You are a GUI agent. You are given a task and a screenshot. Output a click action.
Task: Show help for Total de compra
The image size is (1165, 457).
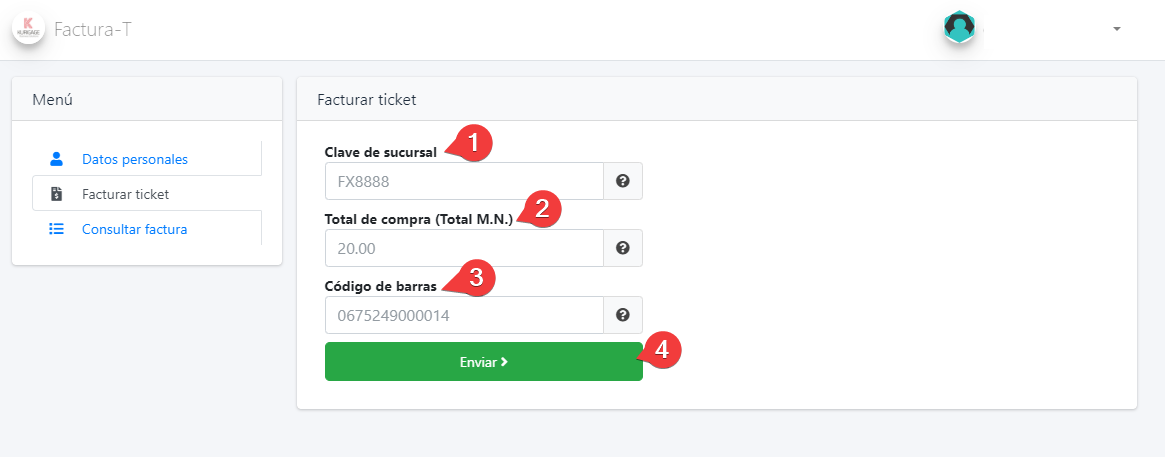click(x=623, y=248)
